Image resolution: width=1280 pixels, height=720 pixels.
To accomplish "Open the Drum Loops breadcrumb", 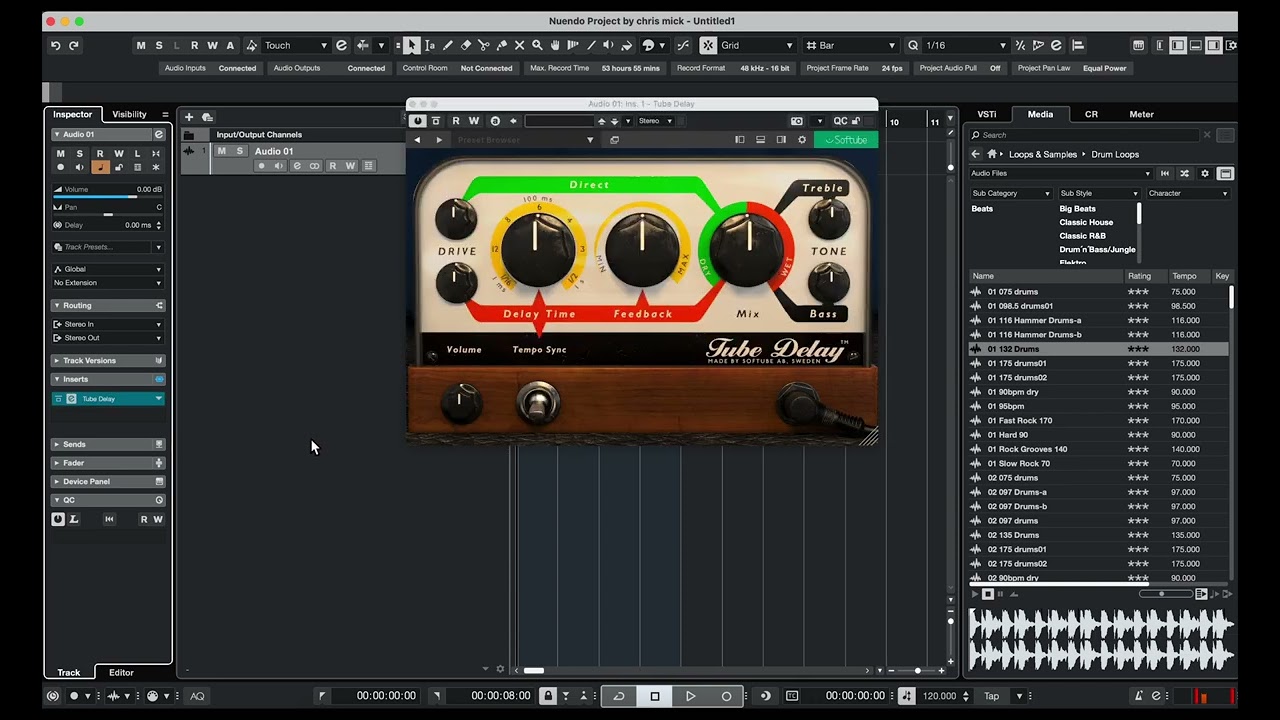I will (1115, 154).
